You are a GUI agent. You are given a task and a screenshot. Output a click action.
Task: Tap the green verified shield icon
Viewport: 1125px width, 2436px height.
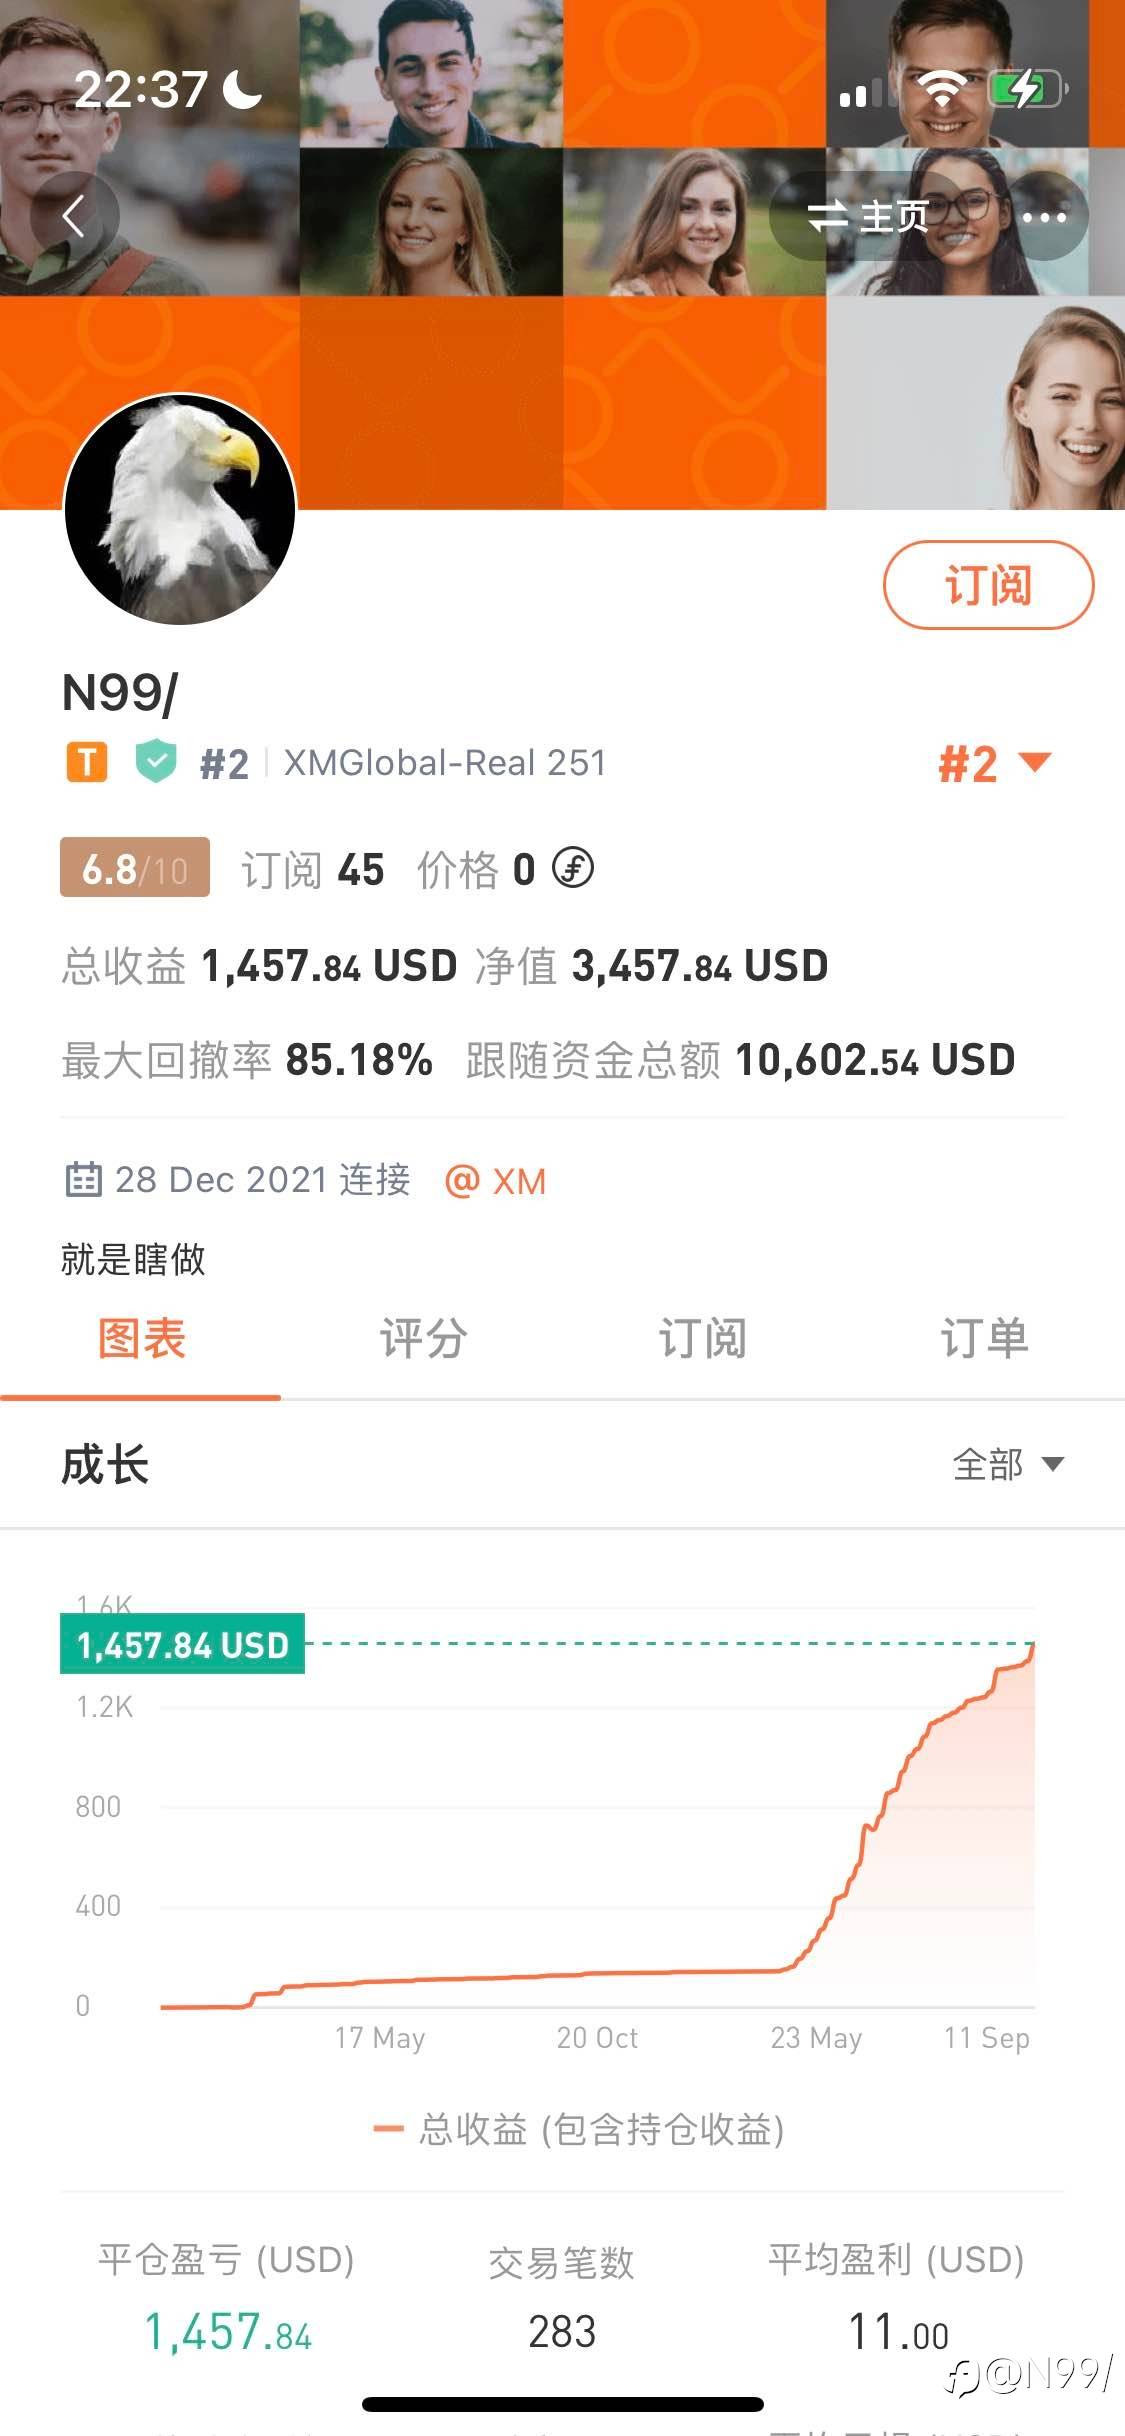pos(156,762)
